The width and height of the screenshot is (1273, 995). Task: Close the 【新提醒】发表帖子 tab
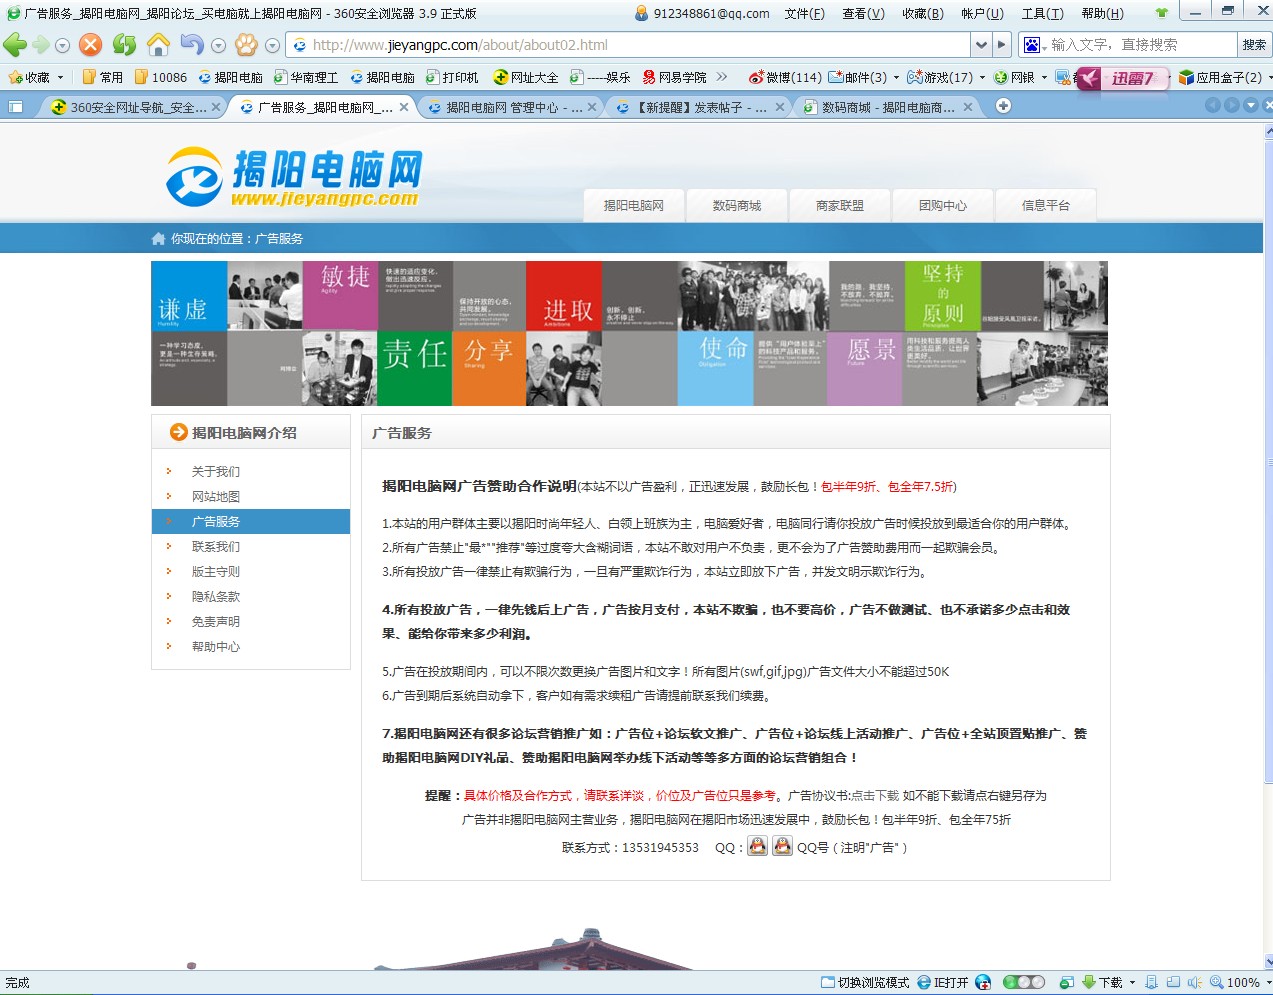click(780, 107)
